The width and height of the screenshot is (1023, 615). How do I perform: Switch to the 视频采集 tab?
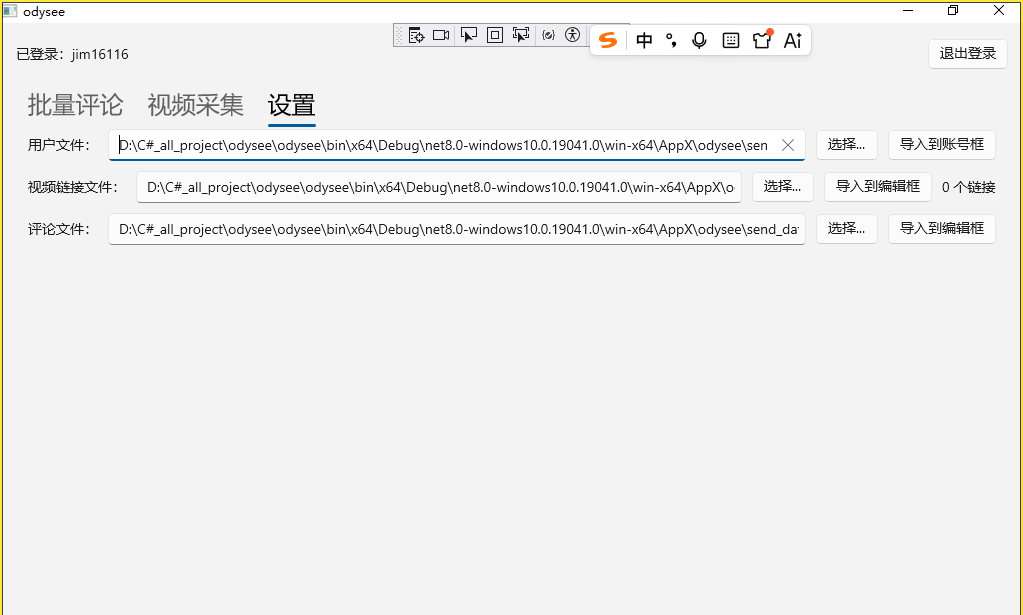coord(195,105)
